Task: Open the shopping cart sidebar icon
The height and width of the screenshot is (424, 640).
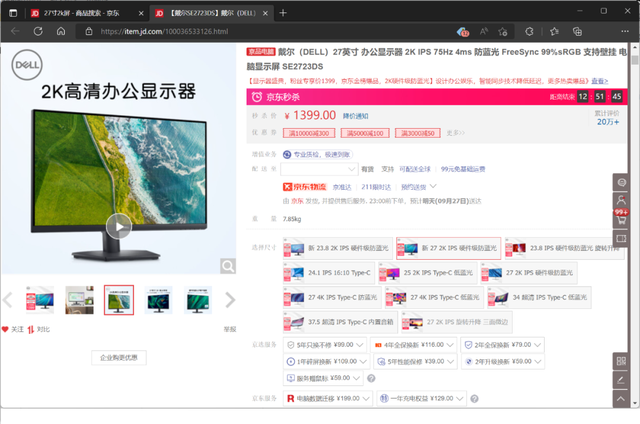Action: click(x=621, y=220)
